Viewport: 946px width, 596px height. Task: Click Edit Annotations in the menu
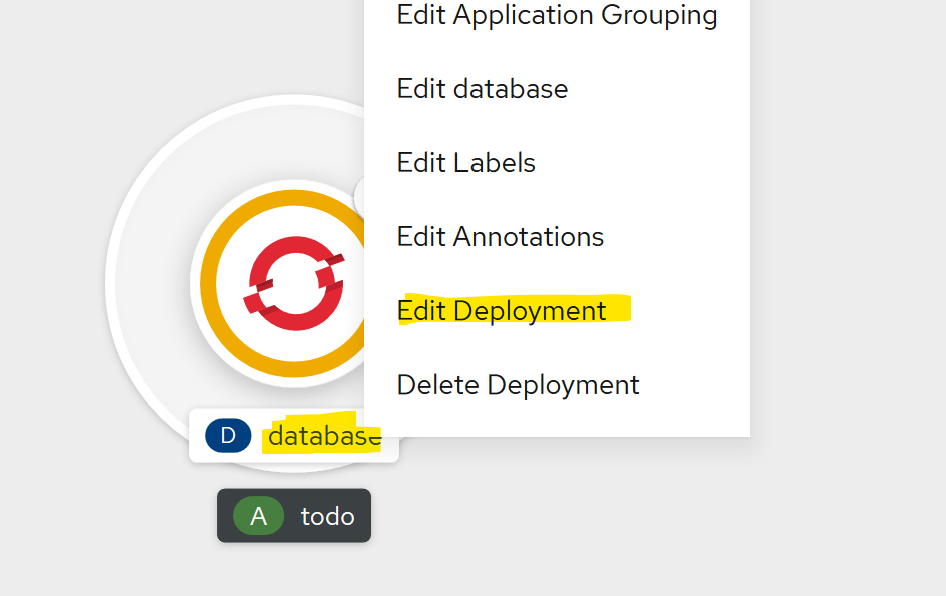tap(556, 236)
